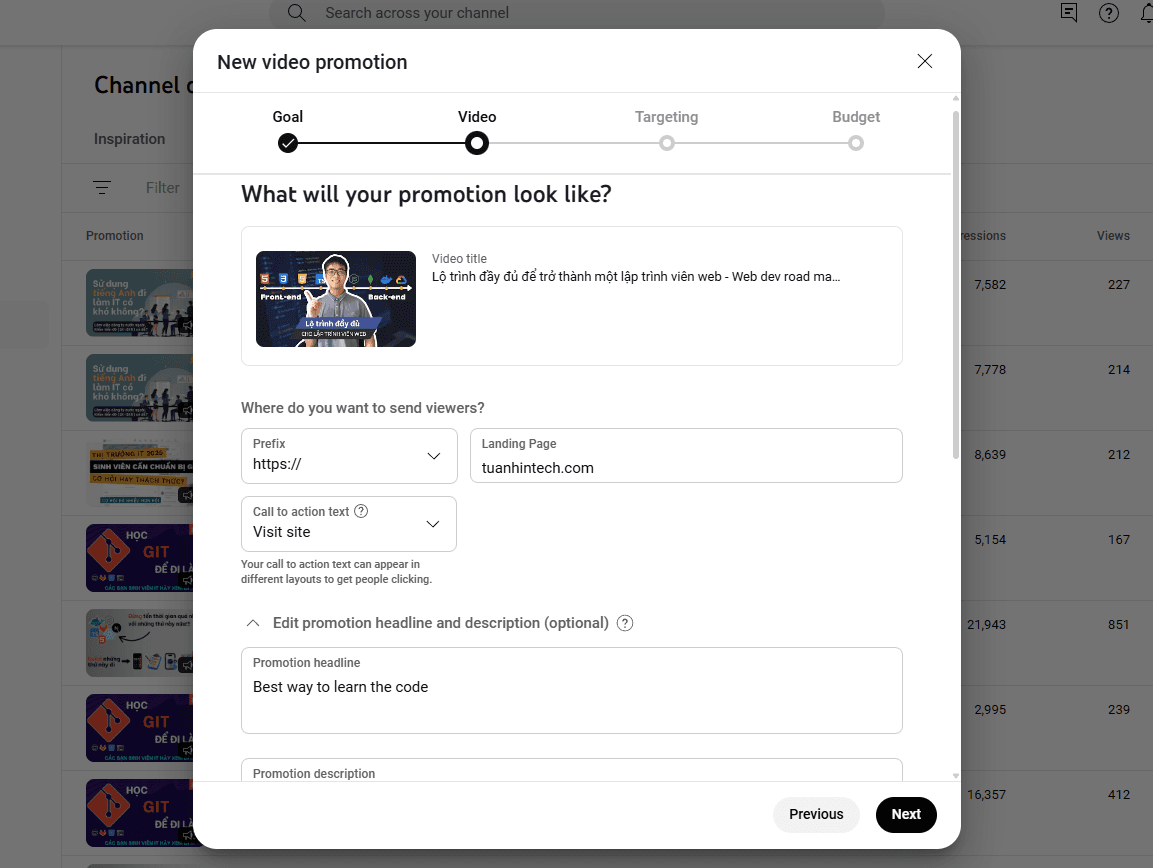The image size is (1153, 868).
Task: Select the Targeting step circle
Action: [667, 143]
